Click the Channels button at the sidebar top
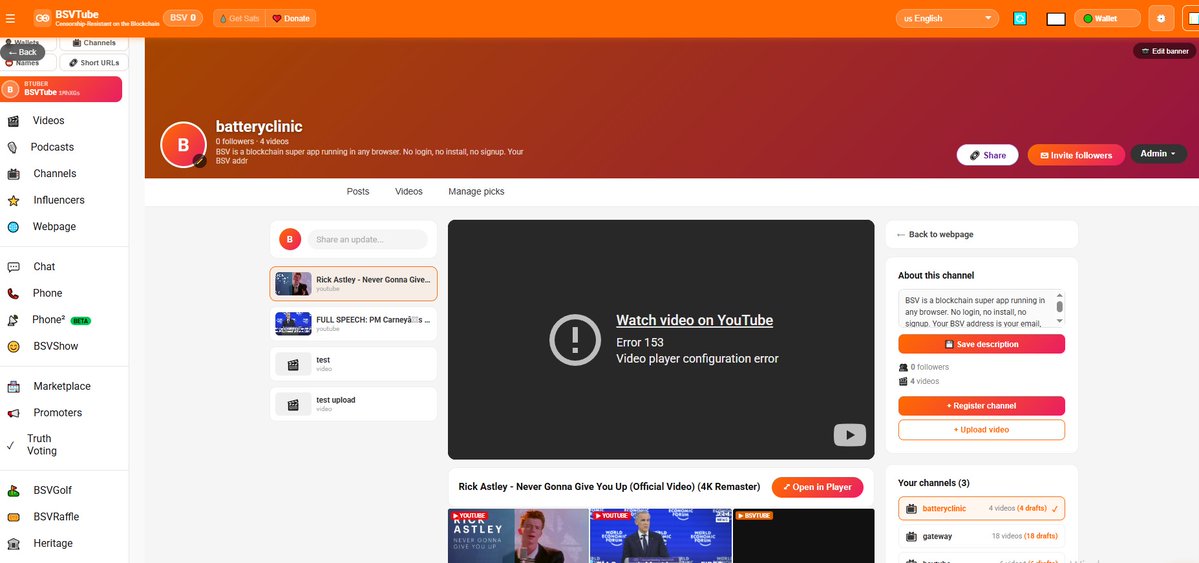1199x563 pixels. [94, 43]
